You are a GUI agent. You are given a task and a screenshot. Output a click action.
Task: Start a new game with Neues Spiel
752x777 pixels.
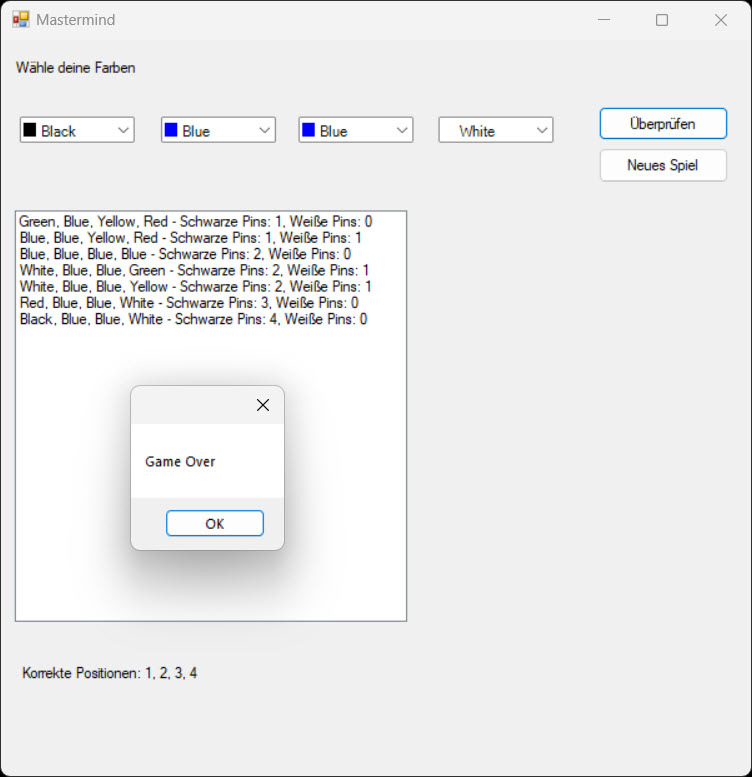pyautogui.click(x=662, y=165)
